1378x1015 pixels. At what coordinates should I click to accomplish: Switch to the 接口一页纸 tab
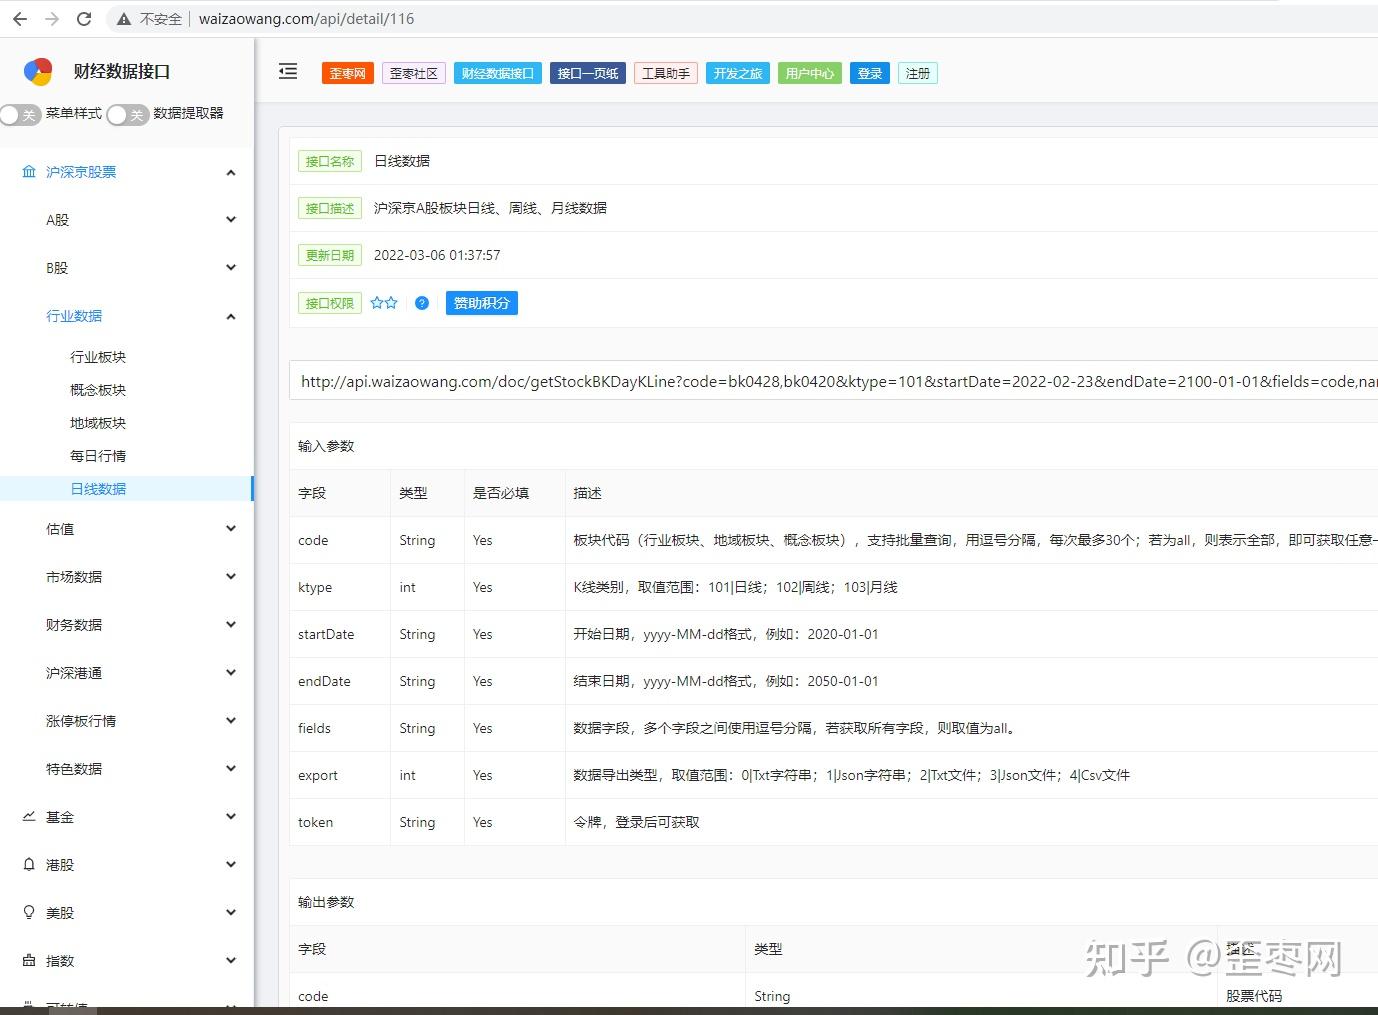[587, 72]
